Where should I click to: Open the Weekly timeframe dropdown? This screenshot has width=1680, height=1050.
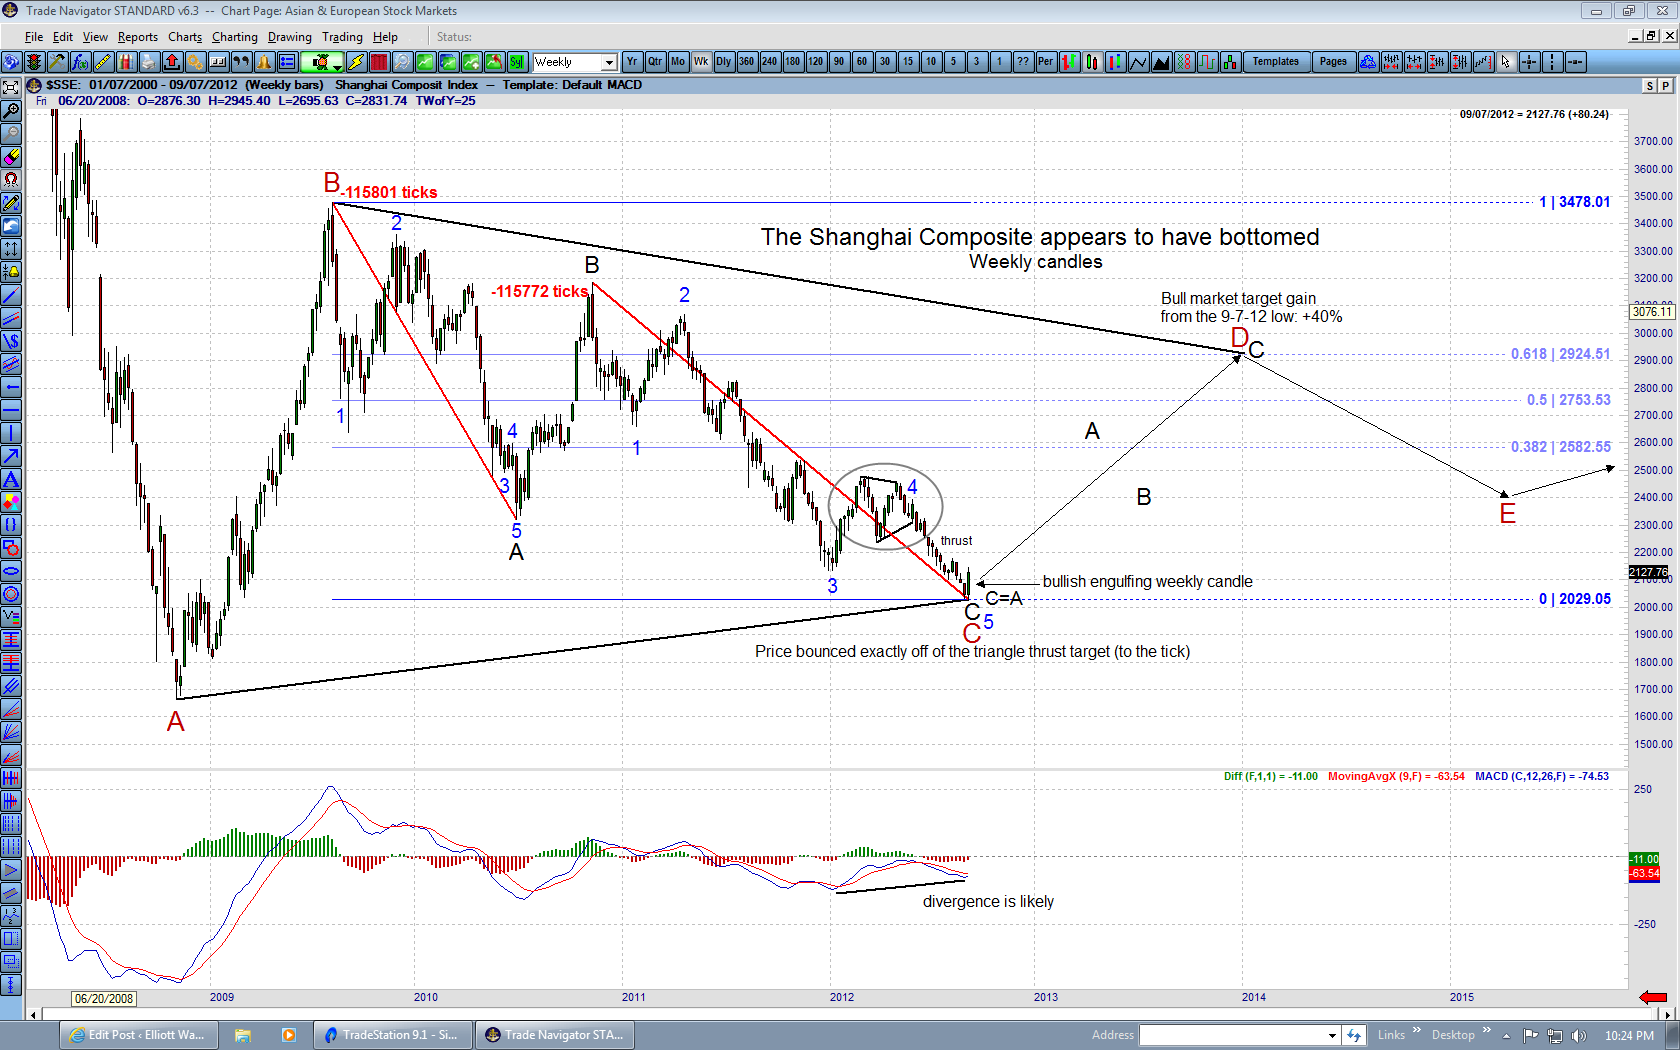point(609,62)
